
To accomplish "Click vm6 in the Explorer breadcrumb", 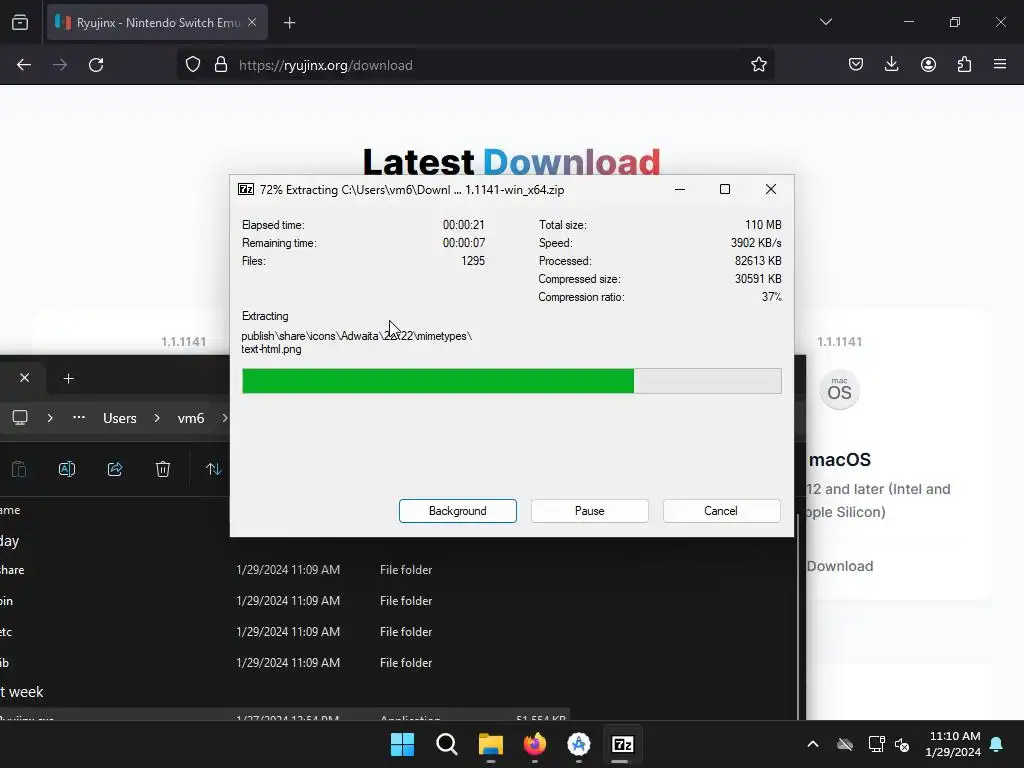I will coord(191,418).
